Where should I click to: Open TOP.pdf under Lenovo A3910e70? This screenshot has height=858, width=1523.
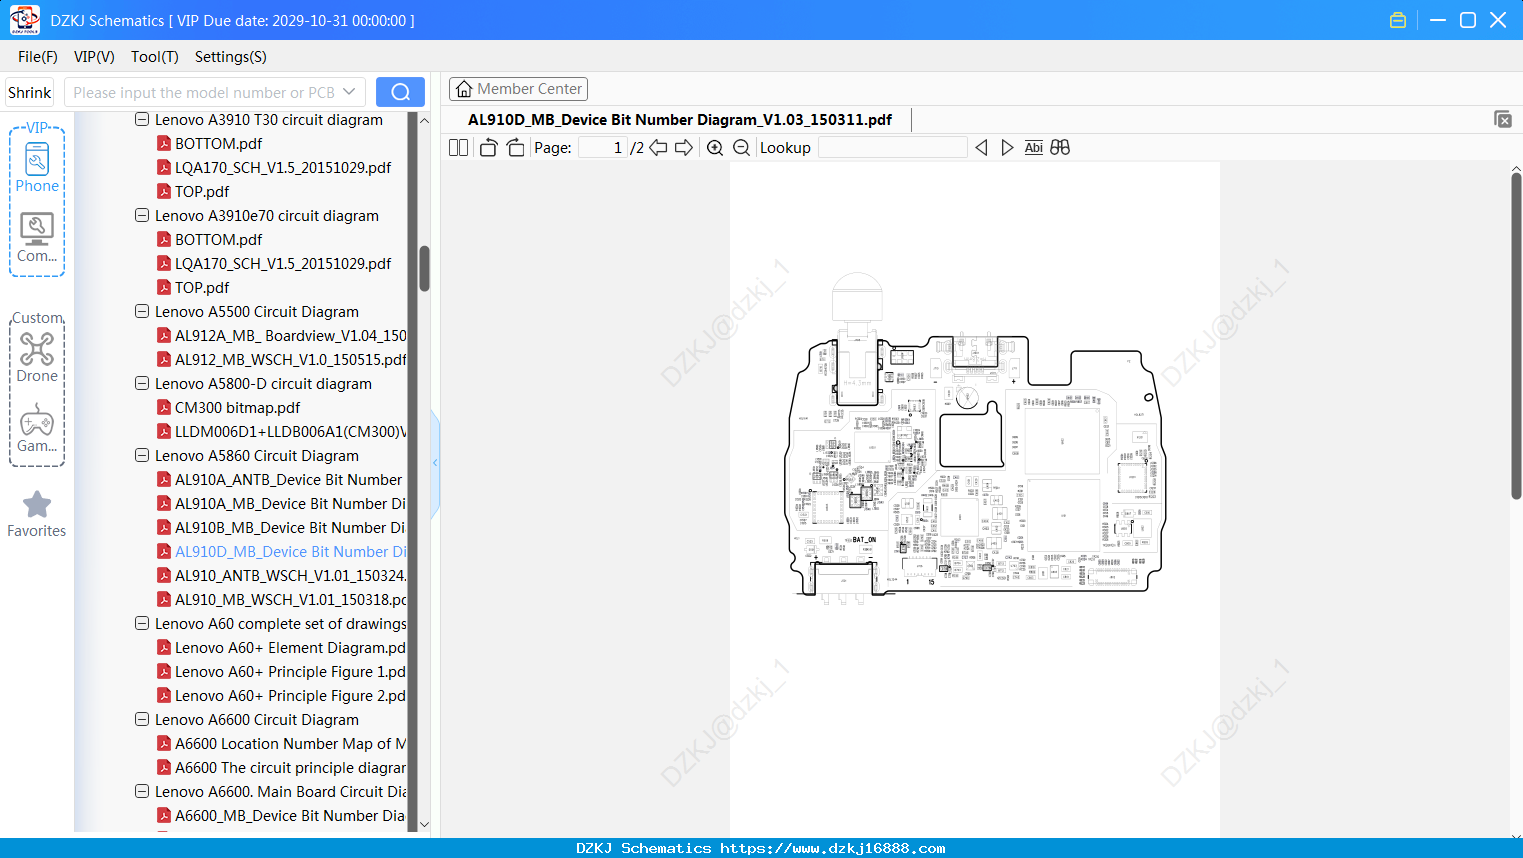[202, 287]
